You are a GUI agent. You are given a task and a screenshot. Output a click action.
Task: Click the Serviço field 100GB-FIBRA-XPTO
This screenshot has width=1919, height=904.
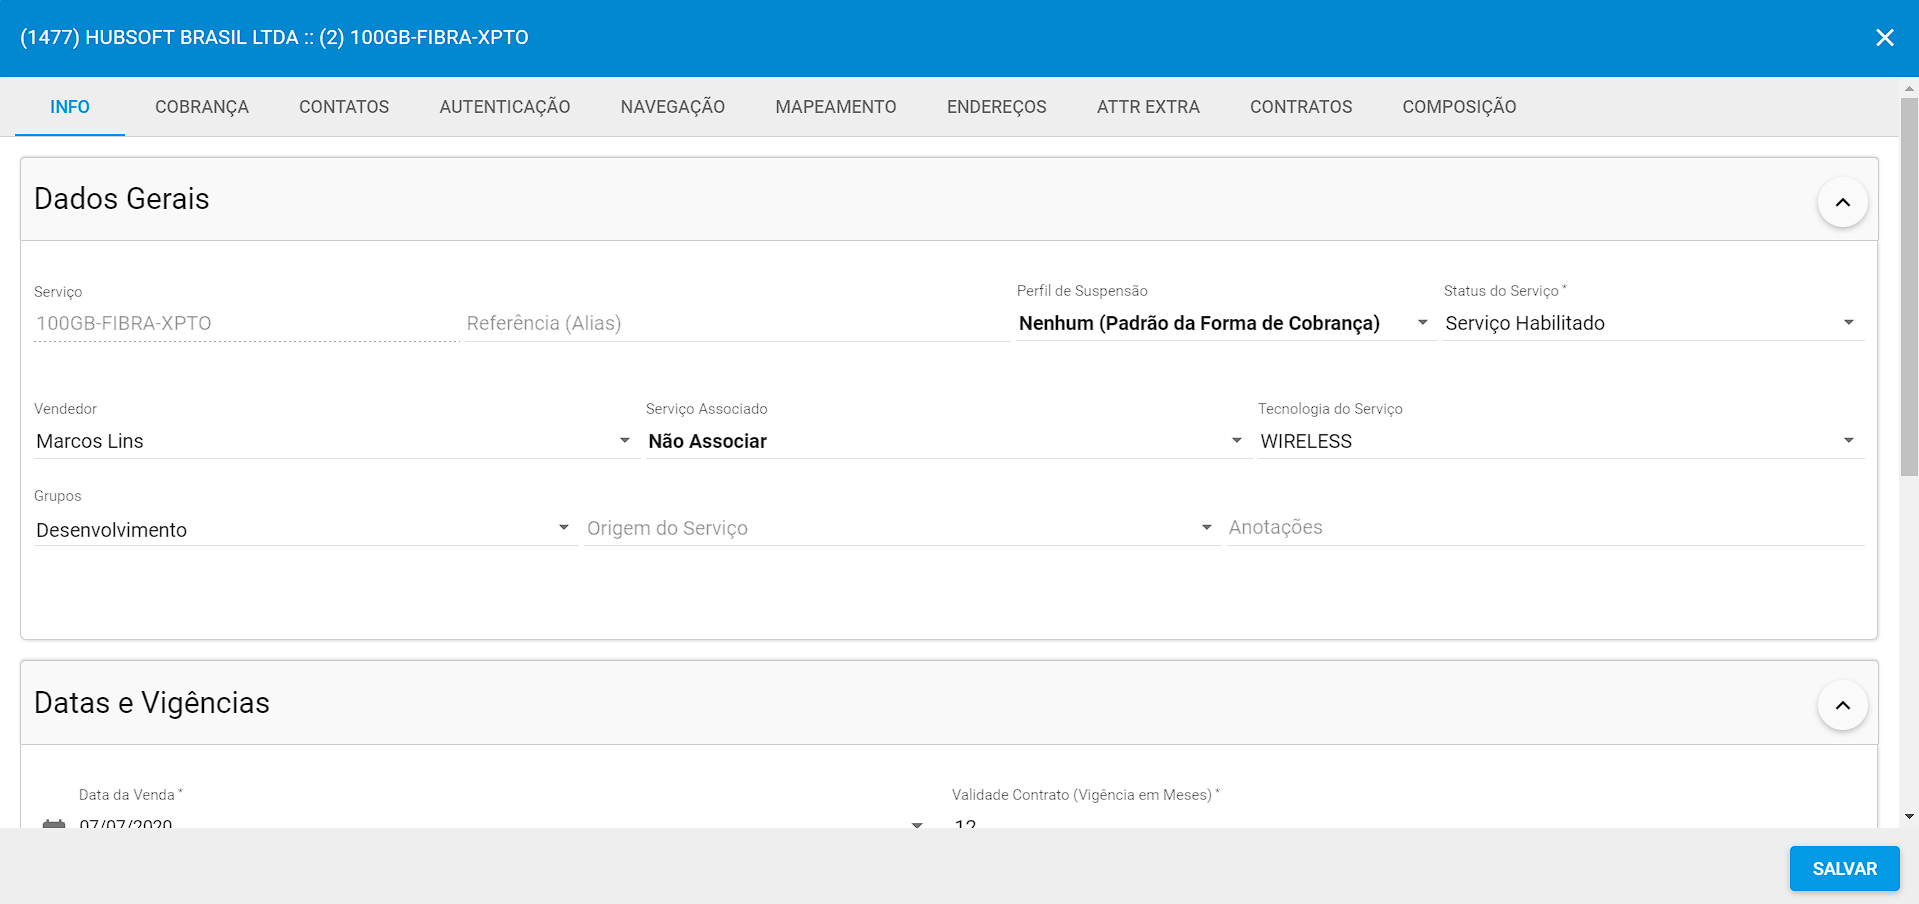pos(246,323)
